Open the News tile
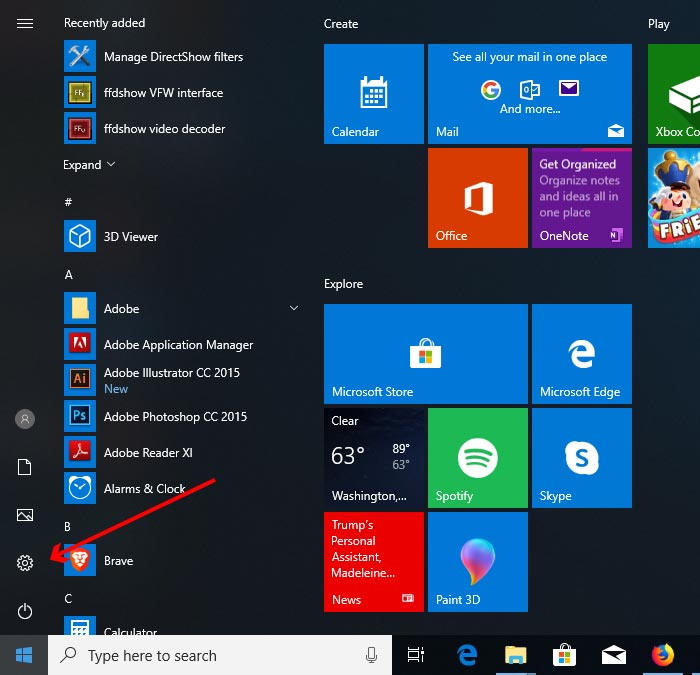700x675 pixels. pos(374,562)
